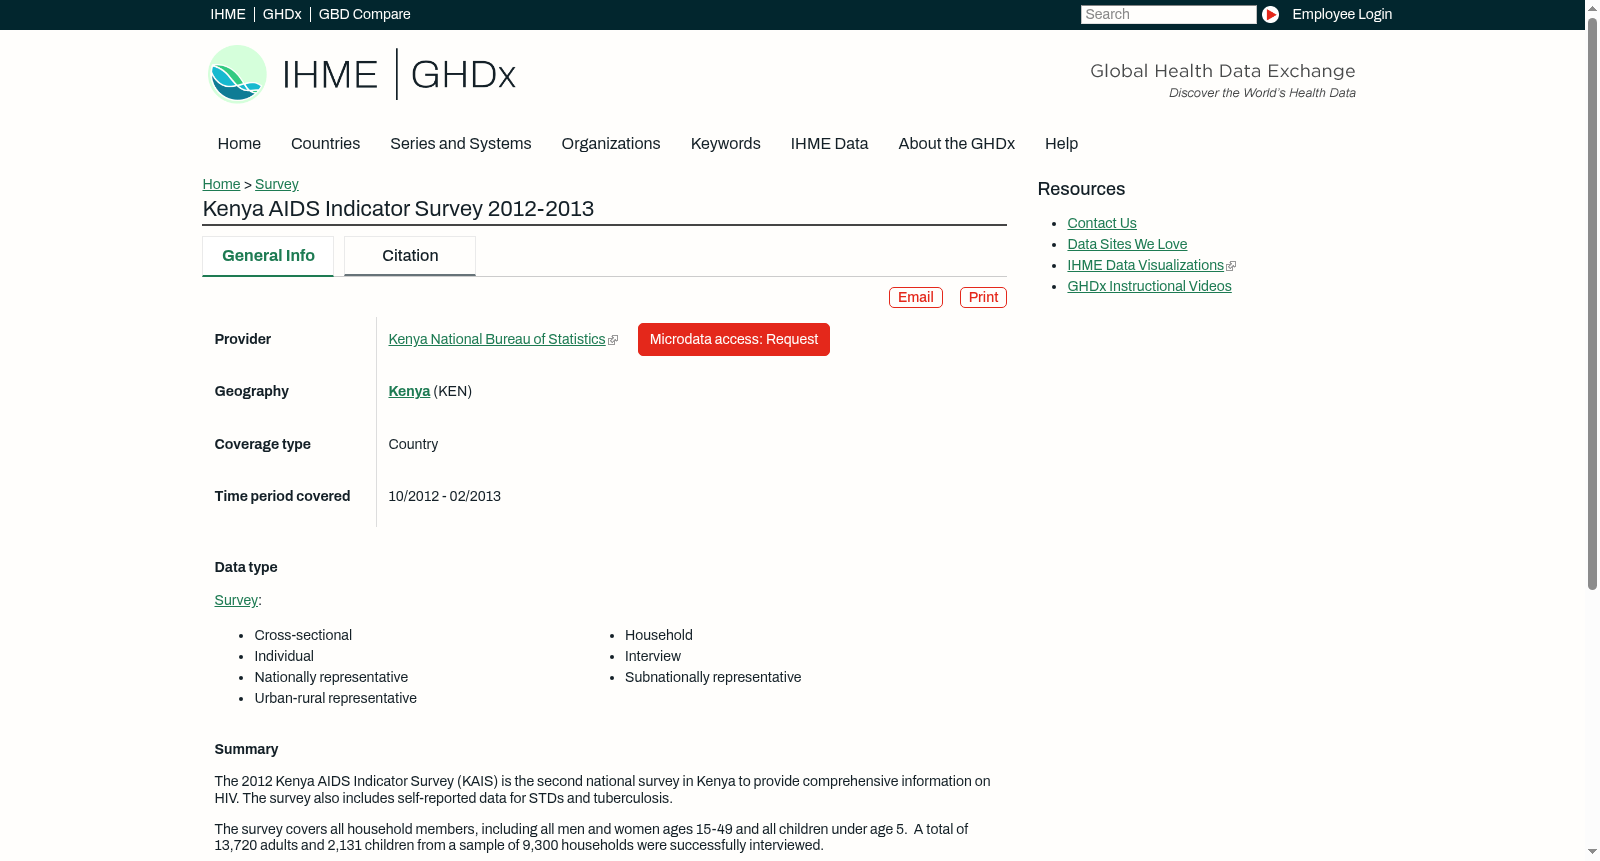Open Series and Systems menu

[461, 144]
